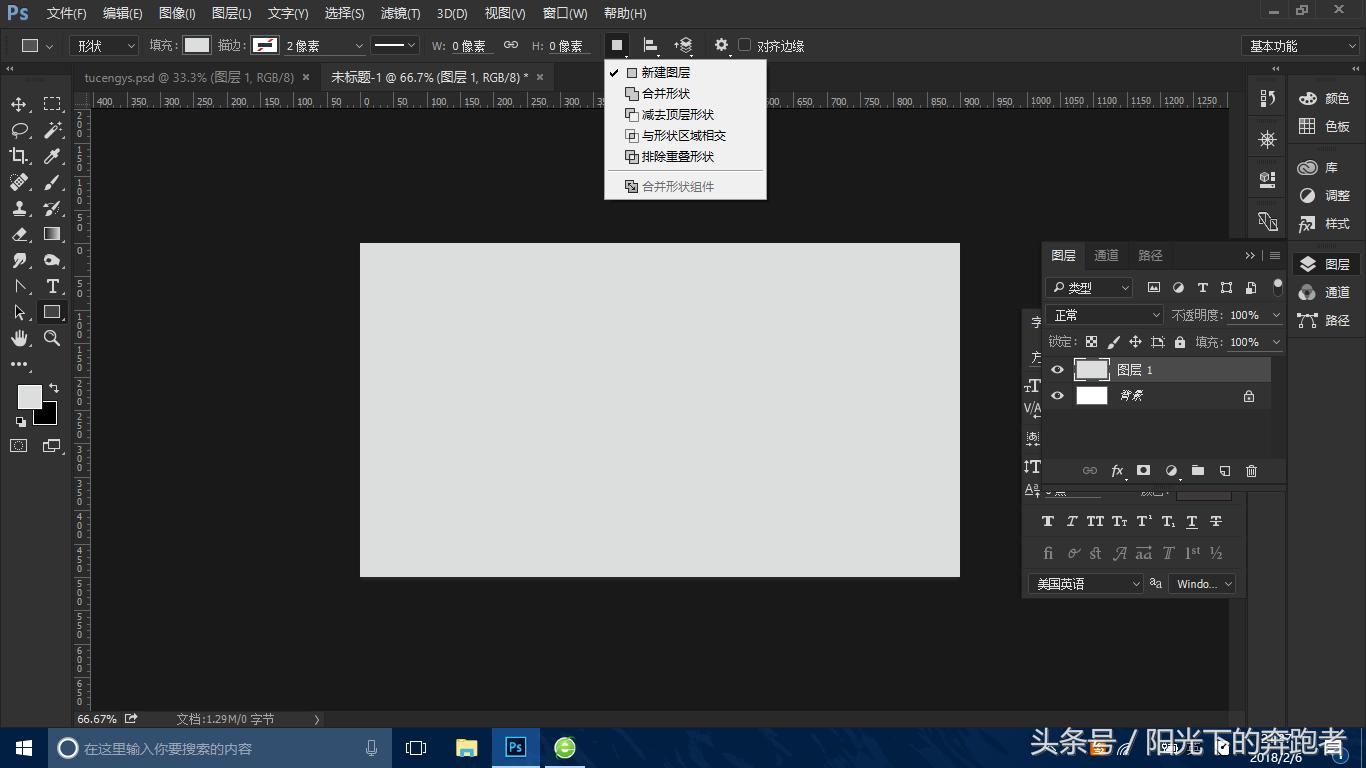Expand the 正常 blend mode dropdown
The image size is (1366, 768).
click(1105, 315)
